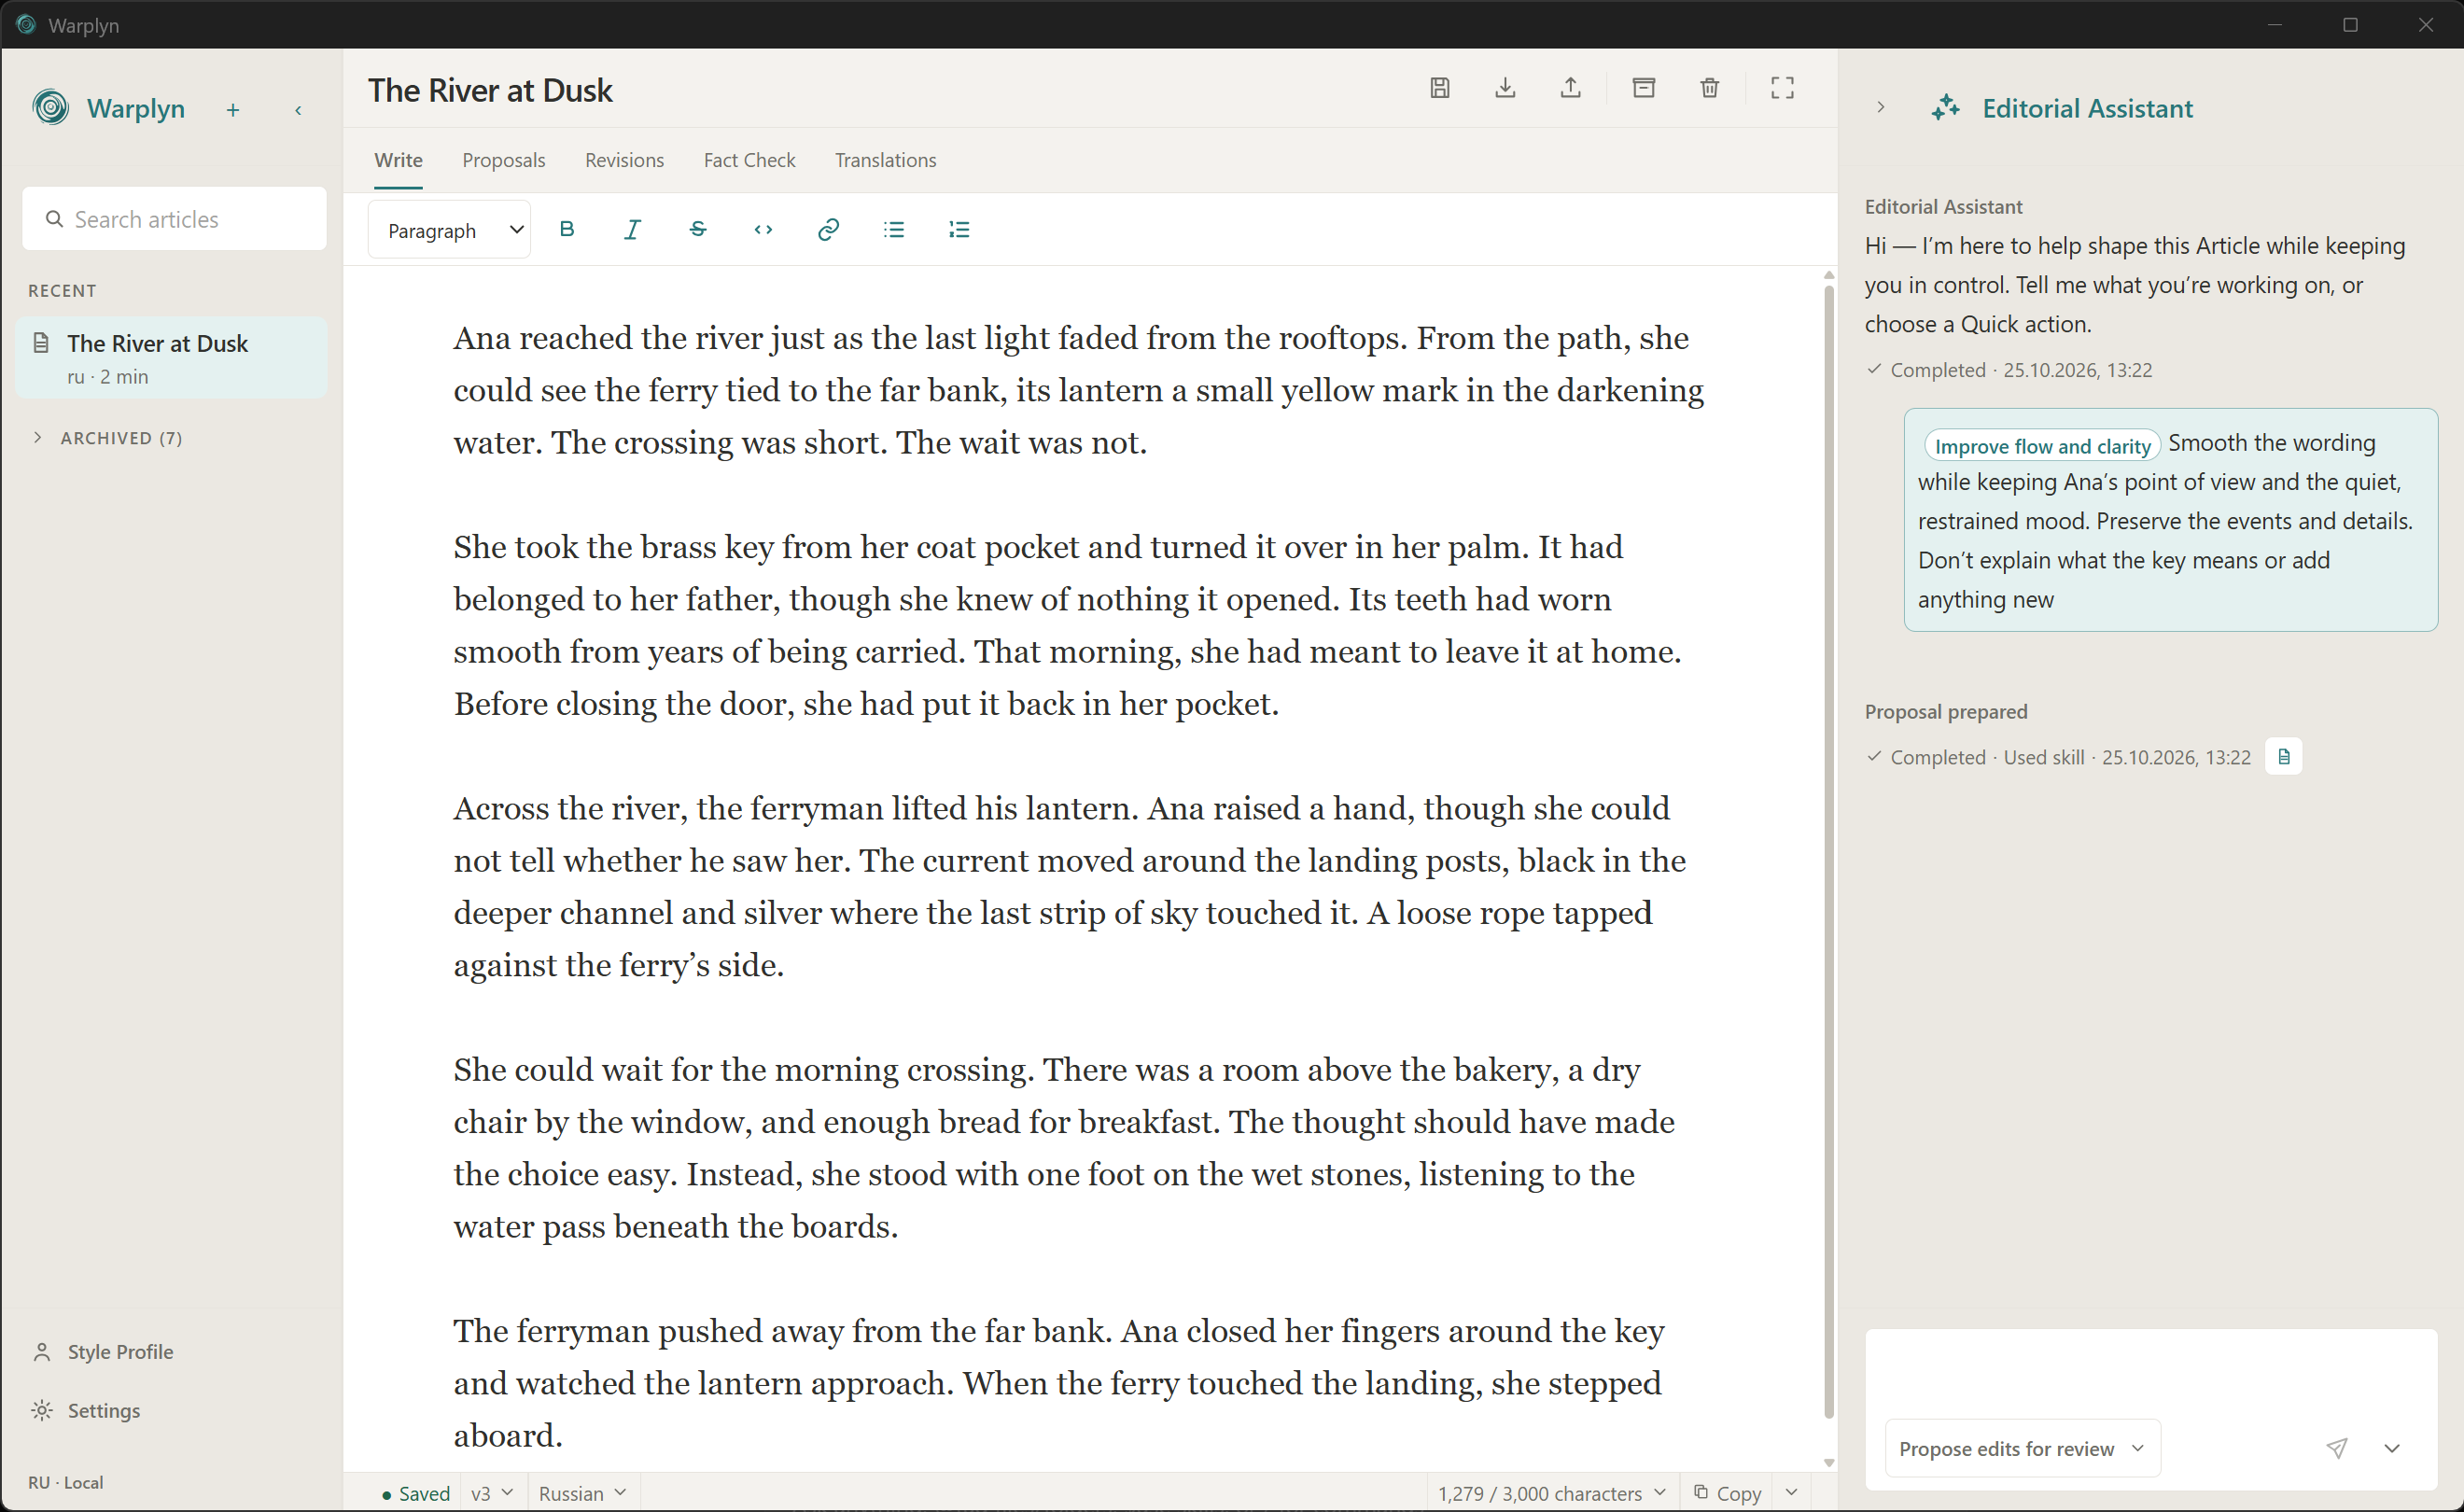Open 'Propose edits for review' dropdown
Image resolution: width=2464 pixels, height=1512 pixels.
[x=2022, y=1448]
